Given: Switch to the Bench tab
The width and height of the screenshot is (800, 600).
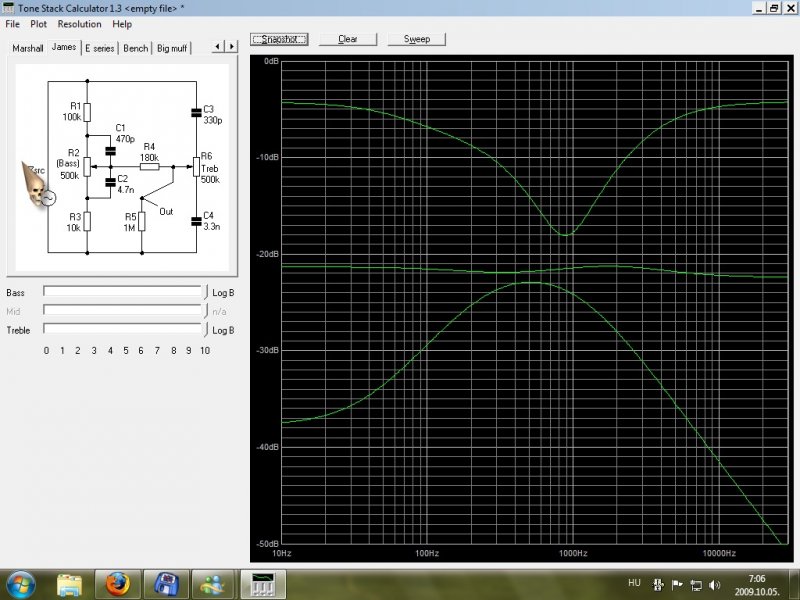Looking at the screenshot, I should (x=136, y=48).
